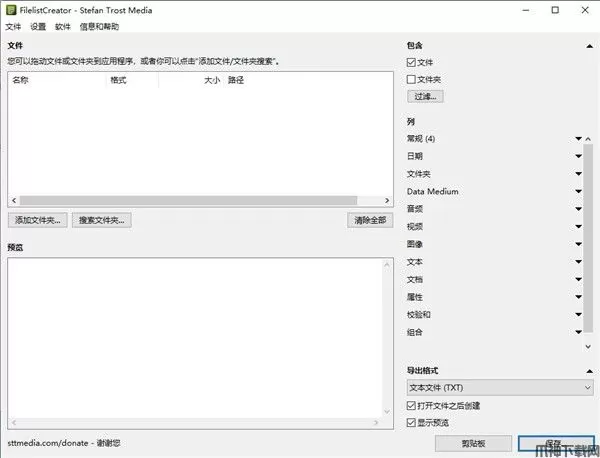Open the 文件 menu

(13, 26)
